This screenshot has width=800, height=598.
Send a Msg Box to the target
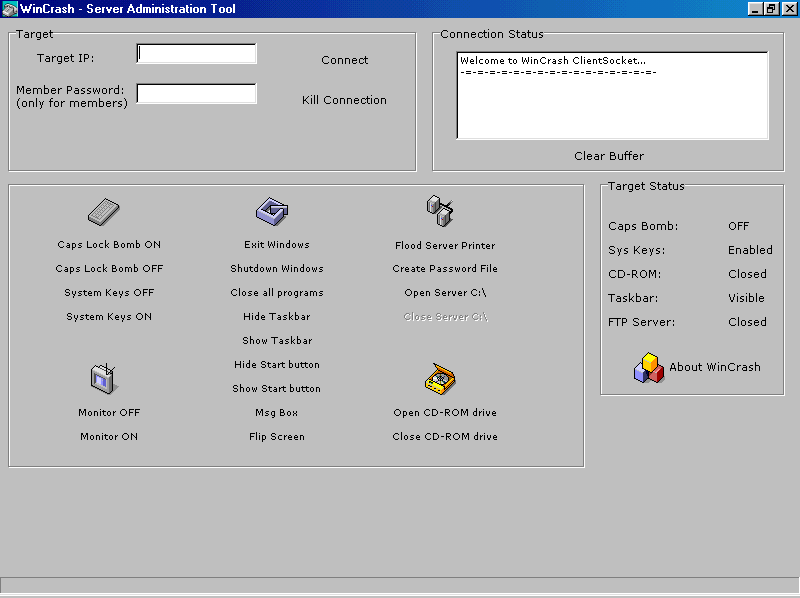click(x=276, y=412)
